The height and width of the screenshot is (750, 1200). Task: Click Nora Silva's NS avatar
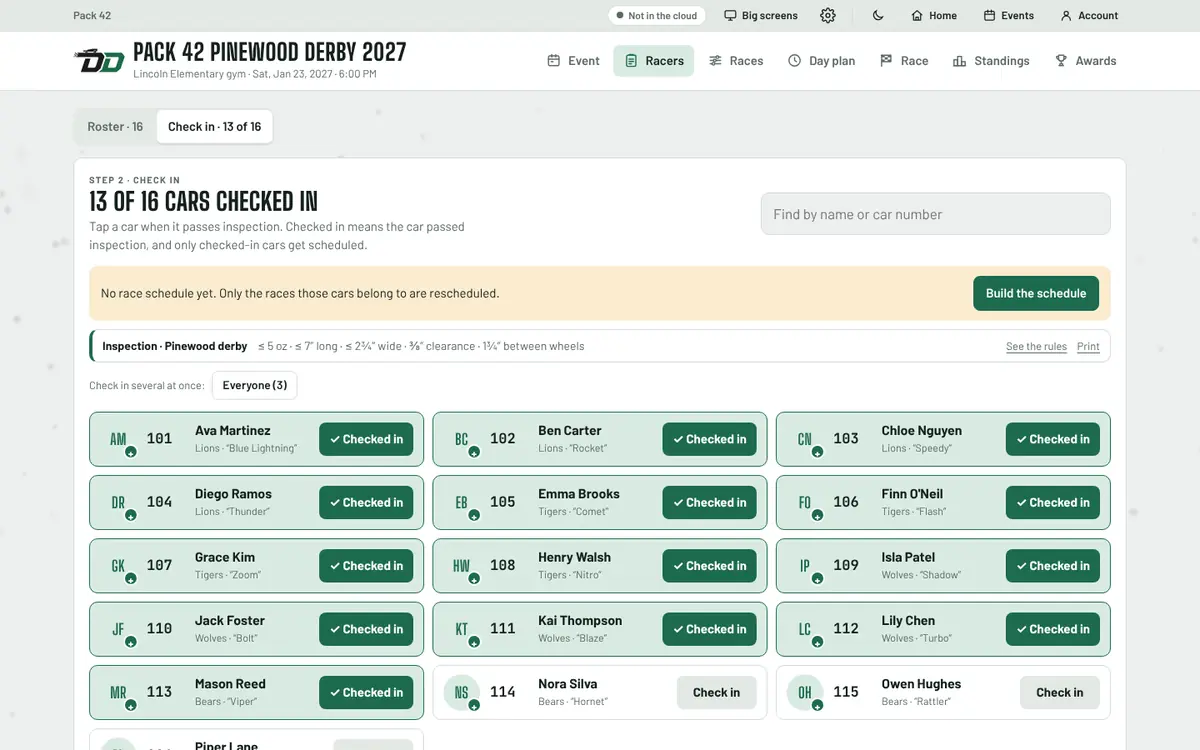pyautogui.click(x=461, y=692)
